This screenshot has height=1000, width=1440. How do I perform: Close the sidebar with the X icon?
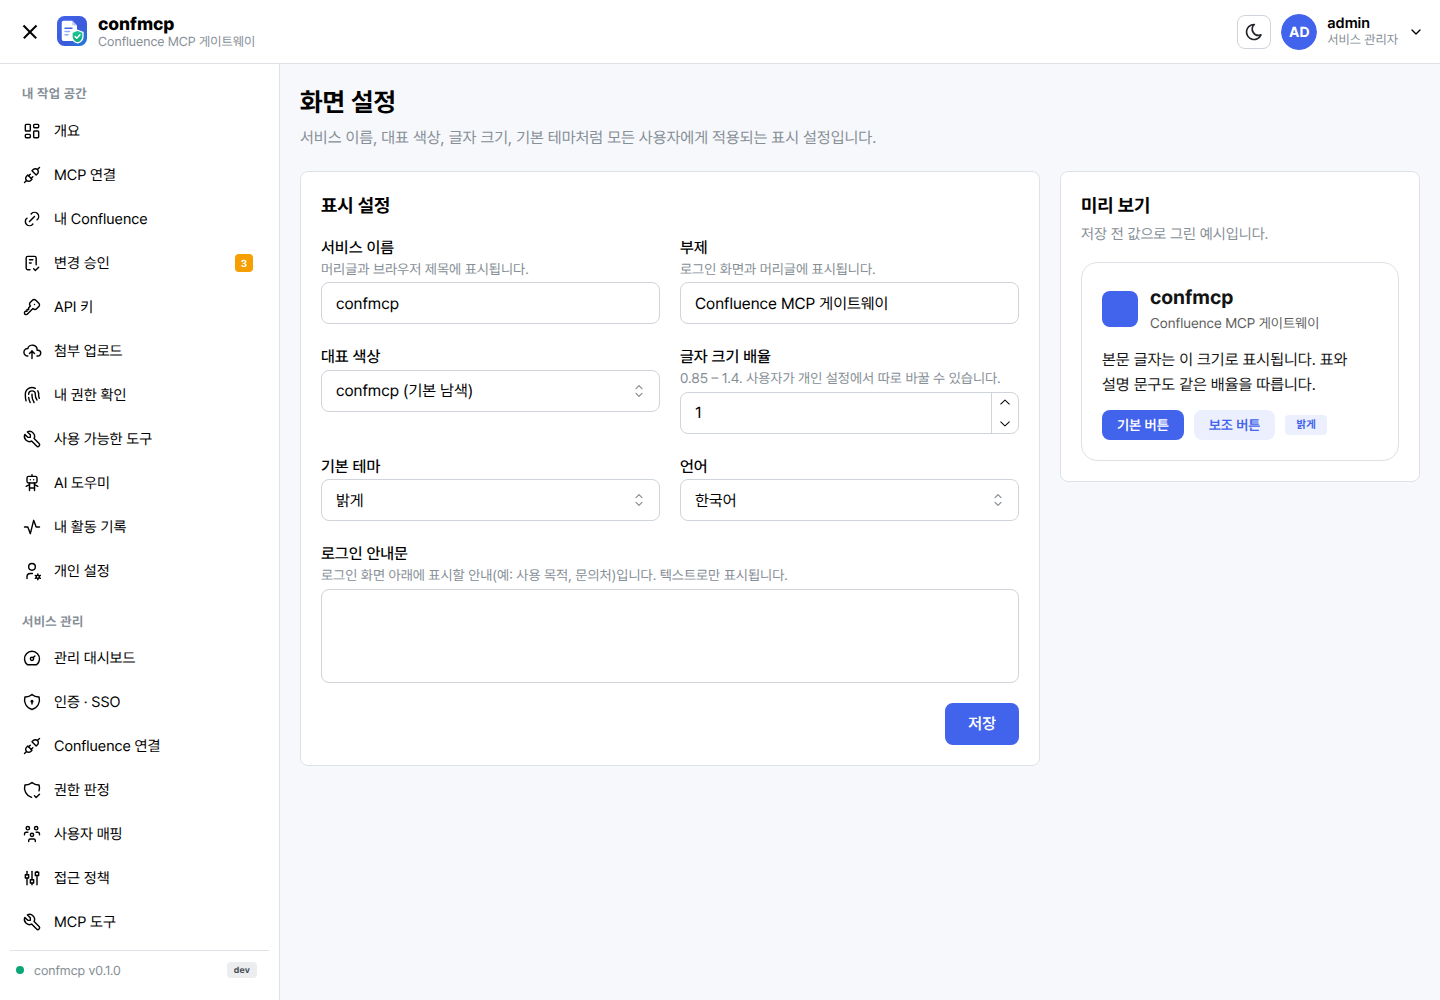(30, 32)
